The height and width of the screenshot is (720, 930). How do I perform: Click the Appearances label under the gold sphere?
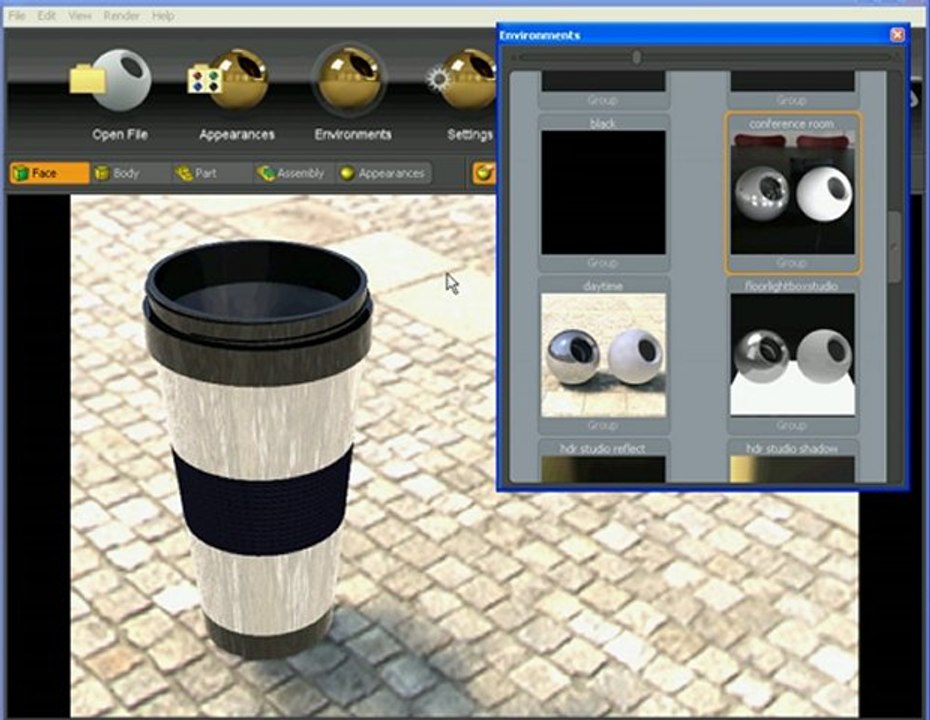click(237, 135)
